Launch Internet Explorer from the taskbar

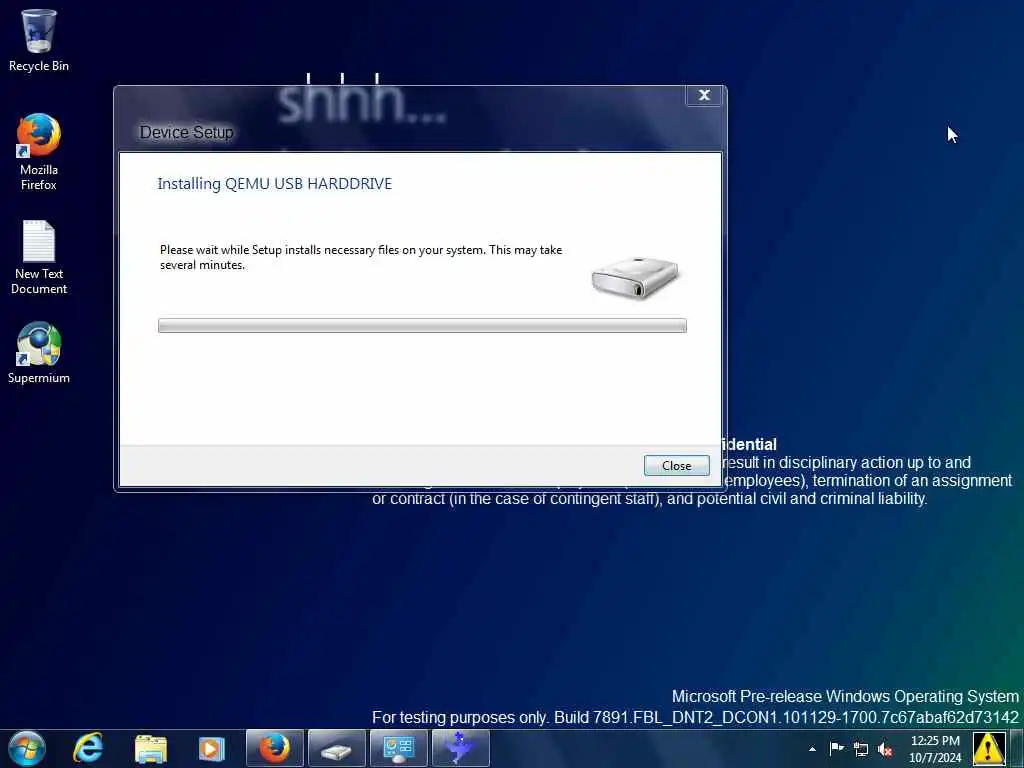click(88, 748)
